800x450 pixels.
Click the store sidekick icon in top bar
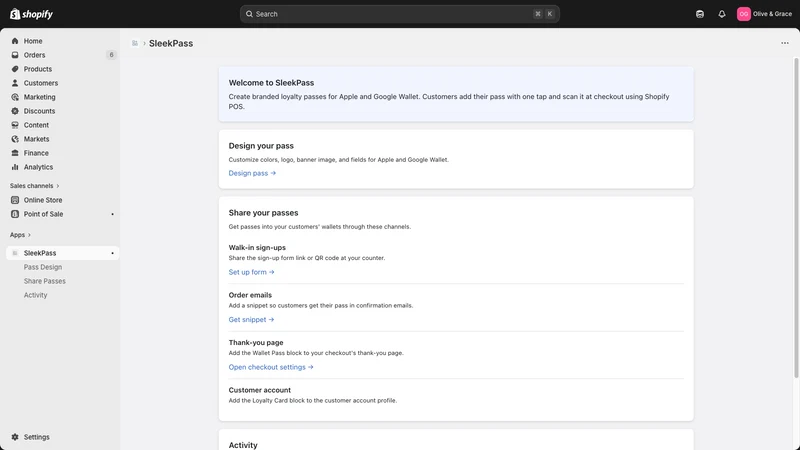pos(699,14)
